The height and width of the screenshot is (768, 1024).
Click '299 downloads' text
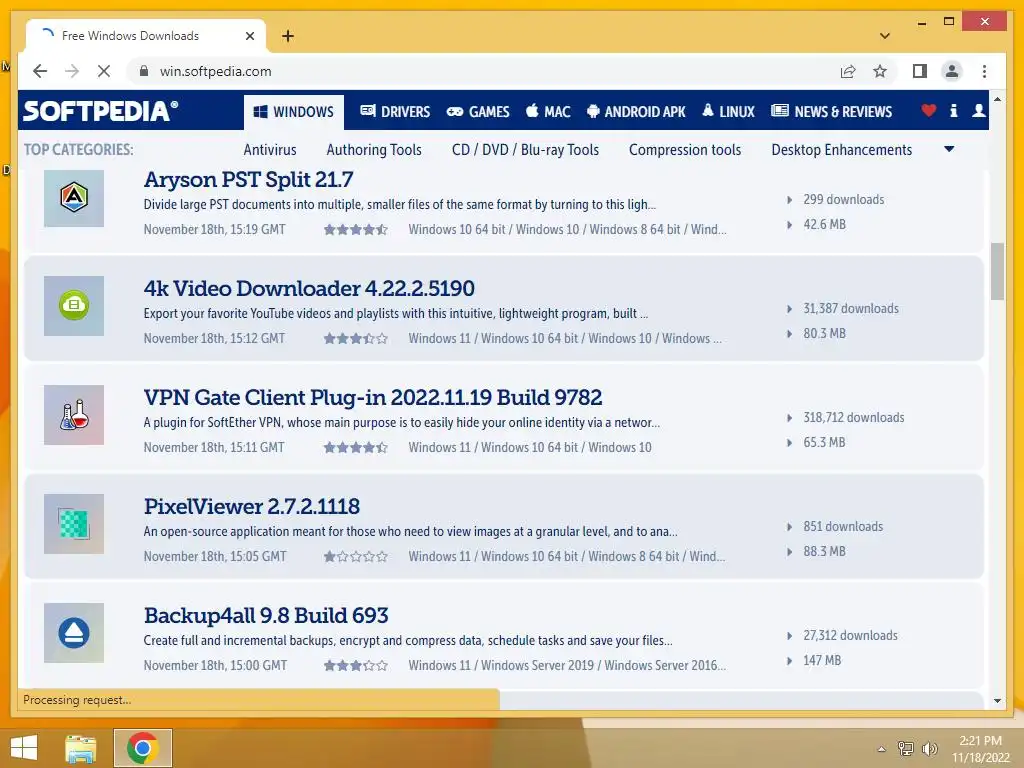click(844, 199)
